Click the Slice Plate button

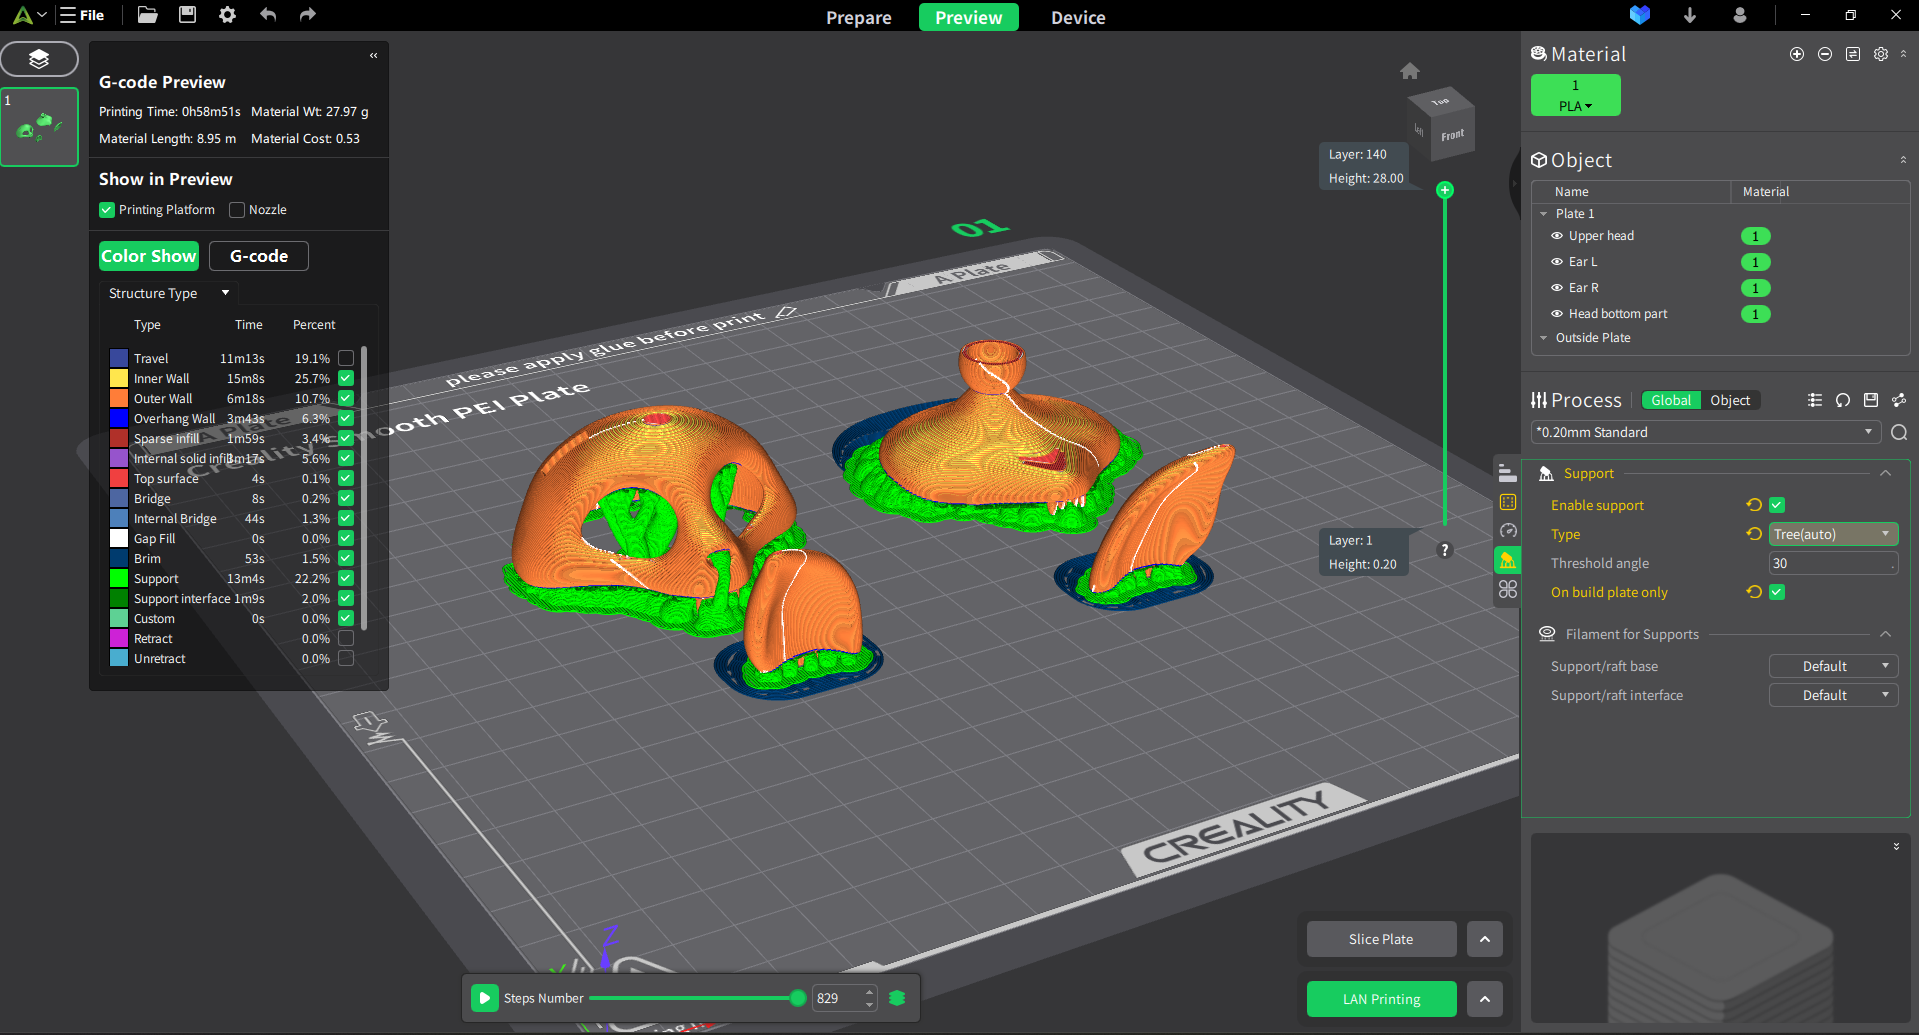[1381, 939]
